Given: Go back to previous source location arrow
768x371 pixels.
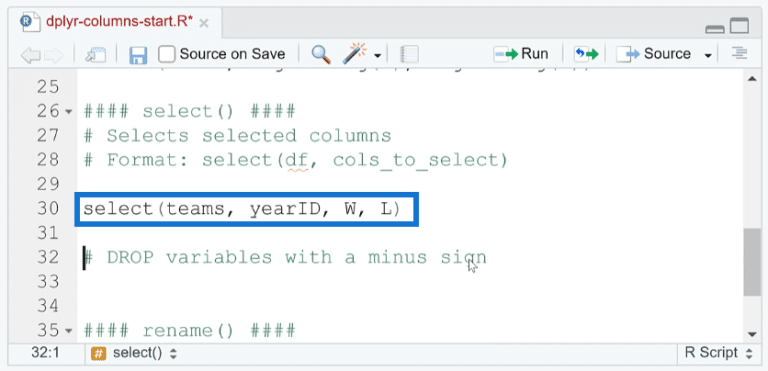Looking at the screenshot, I should (x=30, y=54).
